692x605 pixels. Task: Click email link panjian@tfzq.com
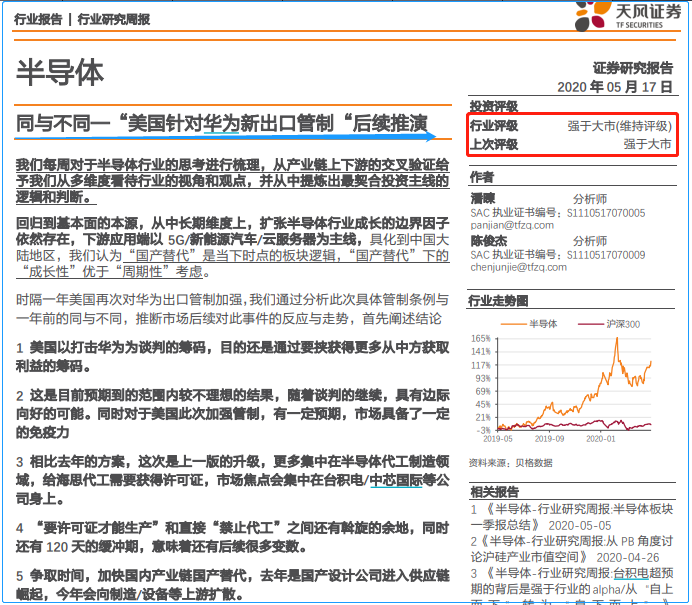coord(512,225)
